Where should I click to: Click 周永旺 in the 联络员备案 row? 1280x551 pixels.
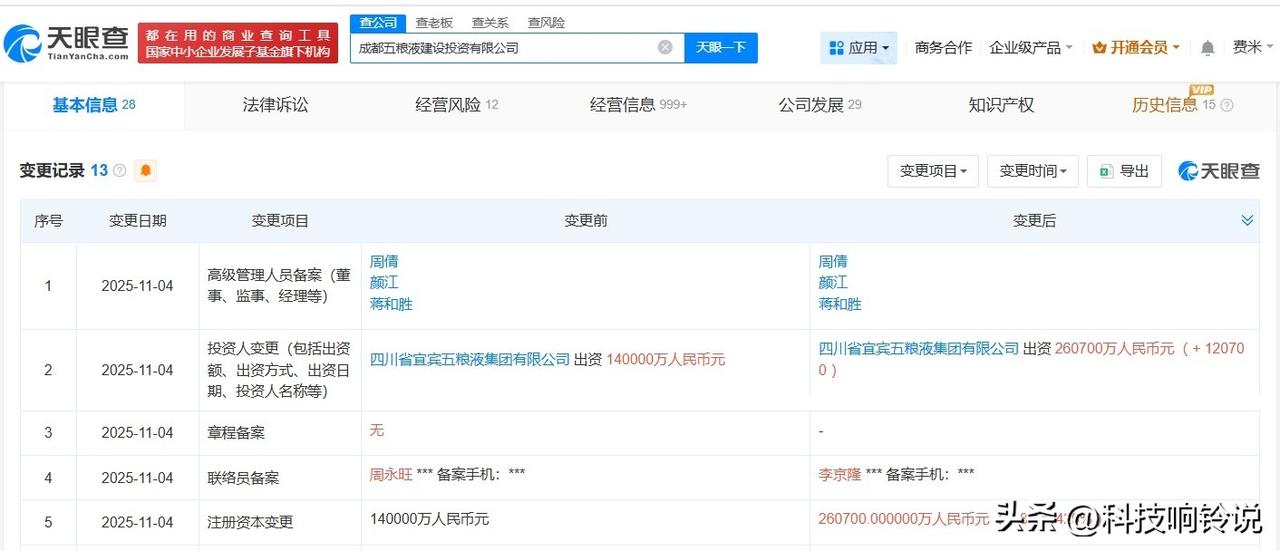(391, 473)
